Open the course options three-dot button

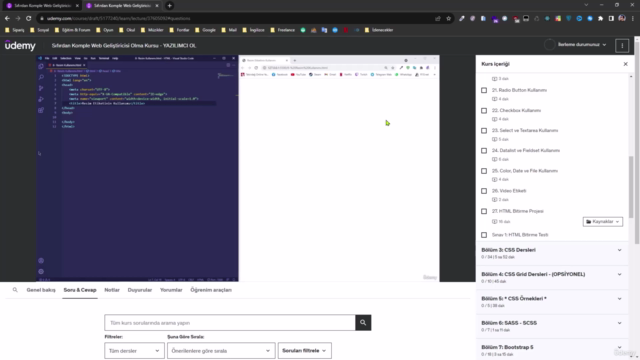coord(622,45)
